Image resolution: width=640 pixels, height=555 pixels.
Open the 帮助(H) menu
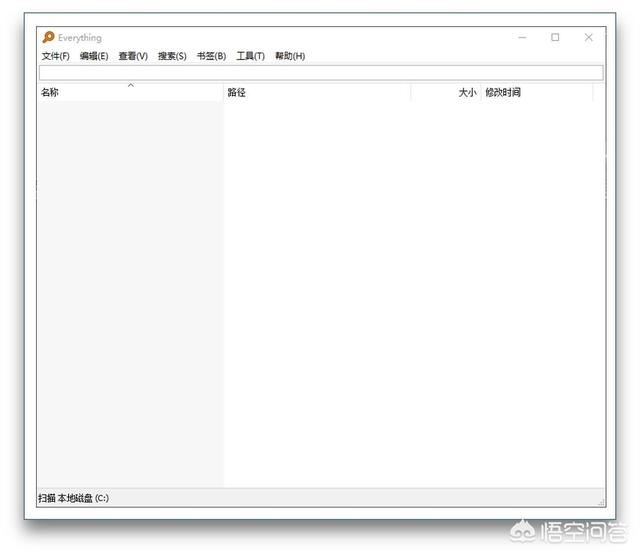click(x=290, y=56)
